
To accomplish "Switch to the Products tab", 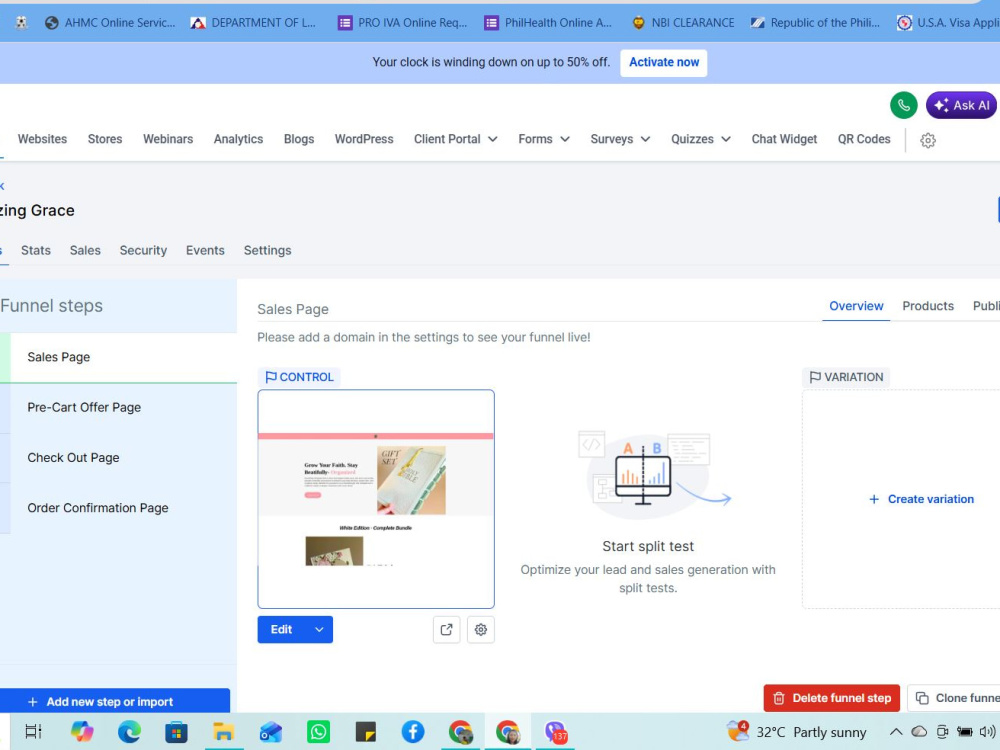I will (x=928, y=306).
